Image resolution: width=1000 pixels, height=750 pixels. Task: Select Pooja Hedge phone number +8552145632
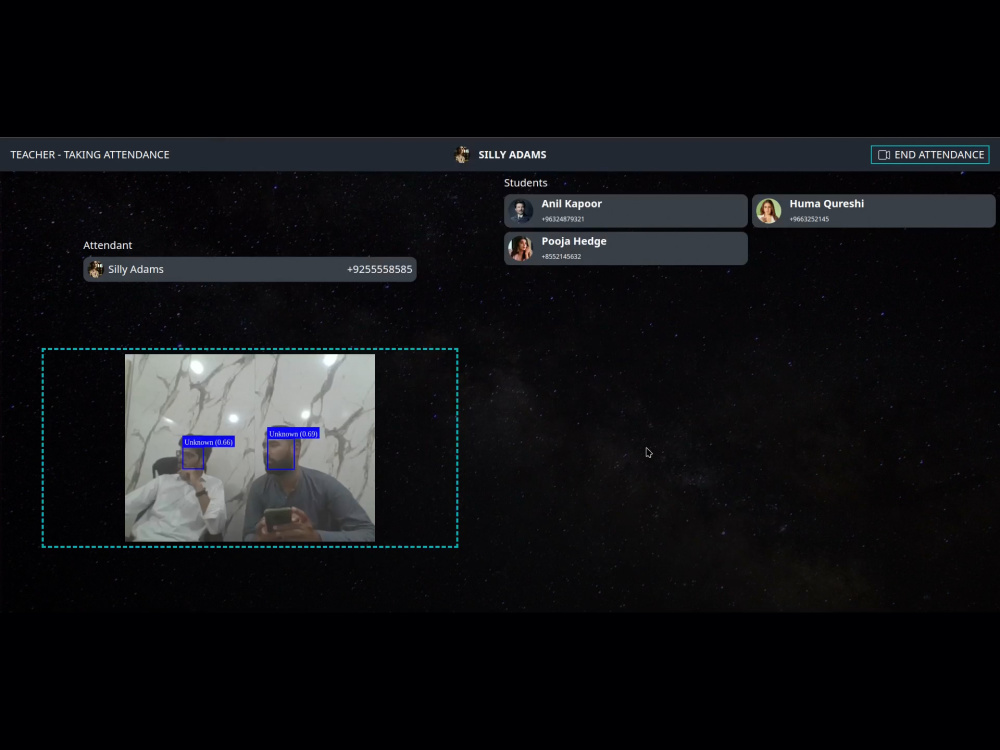pos(561,257)
